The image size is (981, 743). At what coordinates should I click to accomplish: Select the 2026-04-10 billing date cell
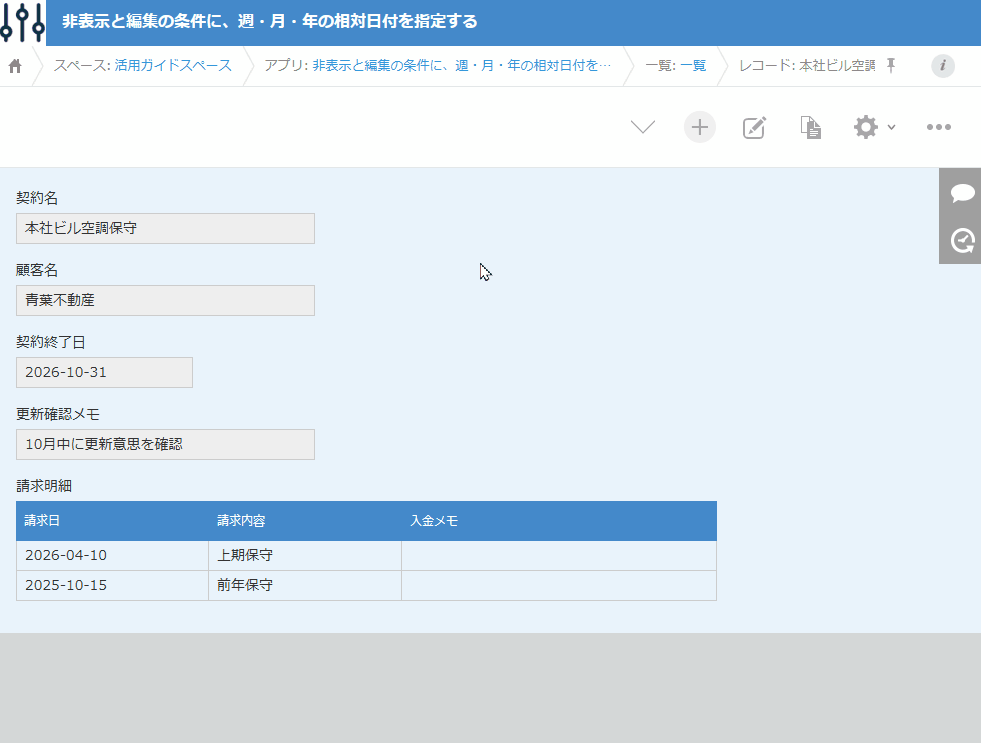(x=113, y=555)
